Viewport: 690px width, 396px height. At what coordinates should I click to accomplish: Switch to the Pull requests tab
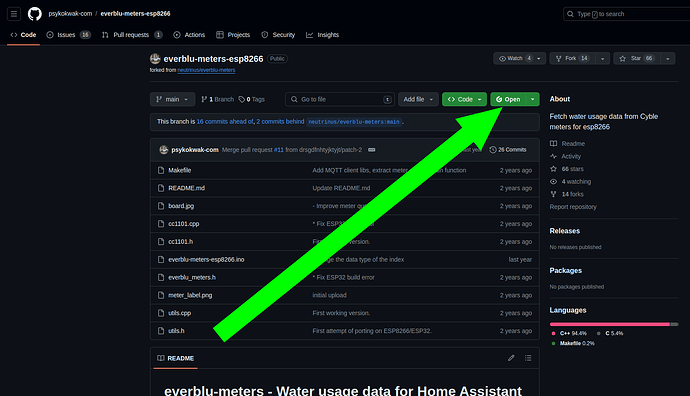(x=132, y=35)
